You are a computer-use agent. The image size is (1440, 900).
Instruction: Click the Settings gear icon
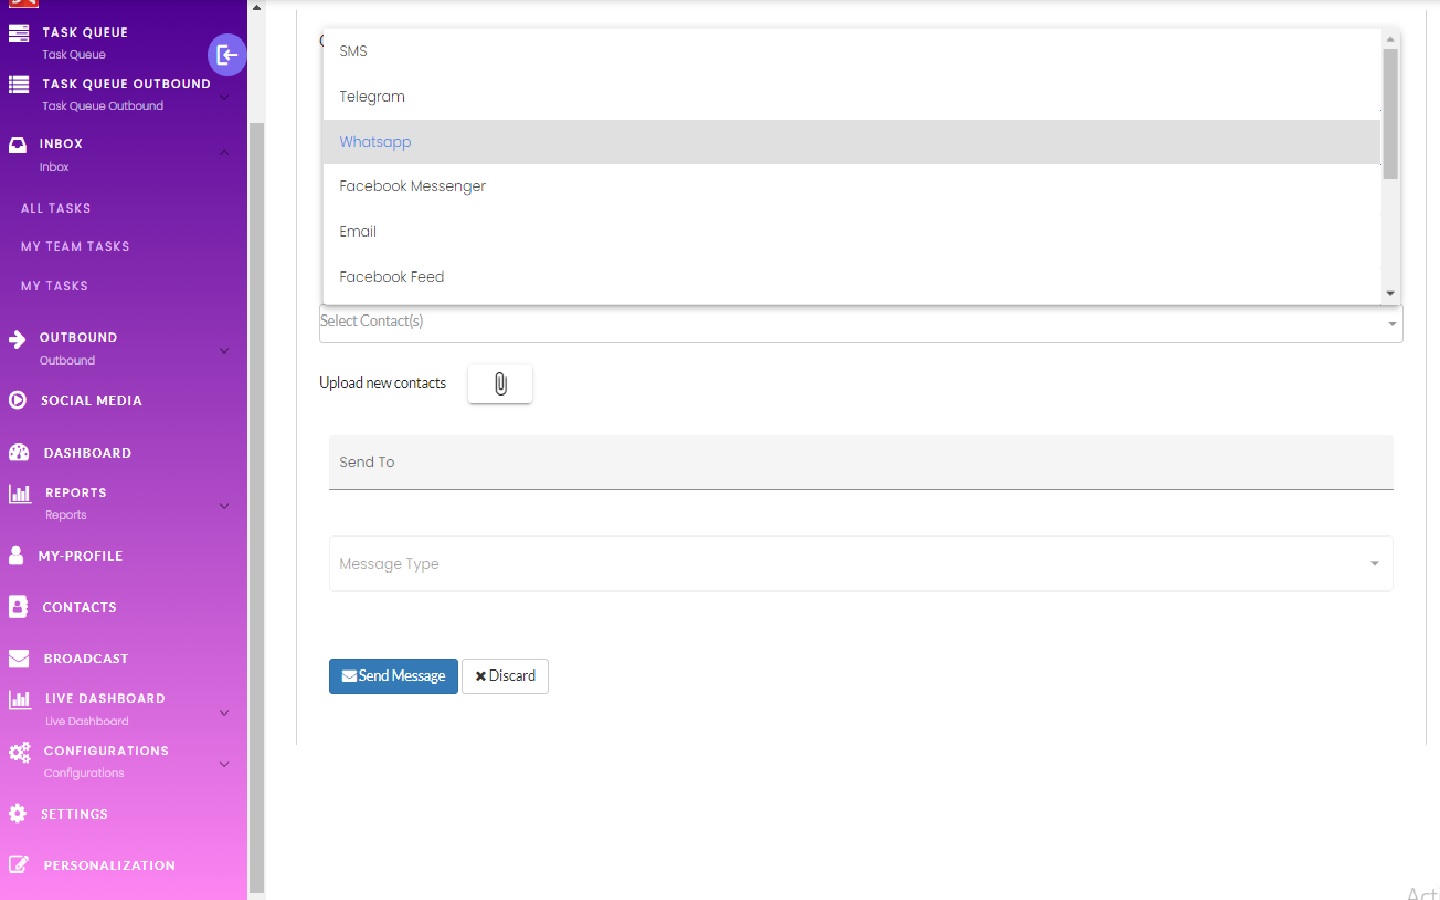[18, 814]
